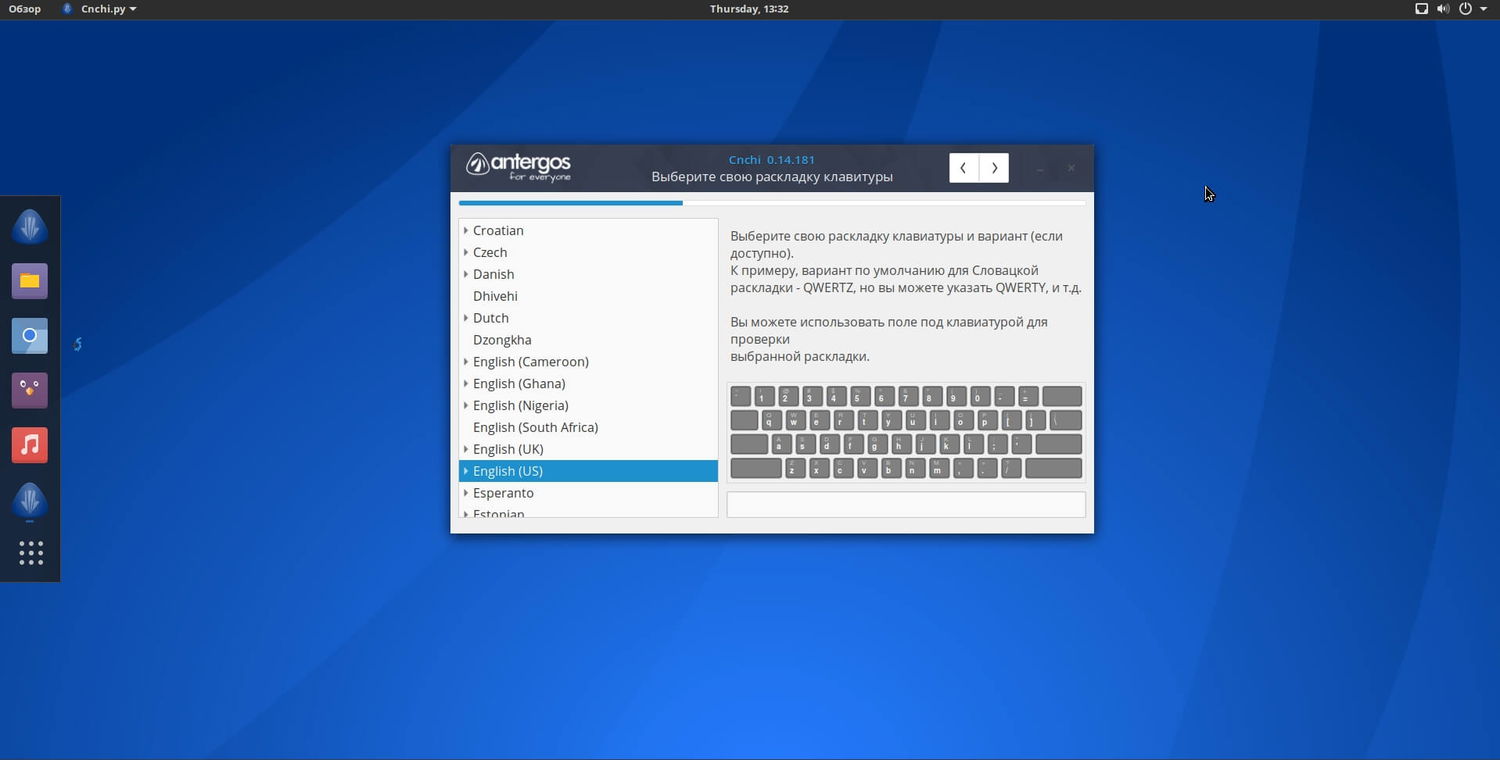Open the wired network icon in the top bar
This screenshot has height=760, width=1500.
coord(1421,9)
